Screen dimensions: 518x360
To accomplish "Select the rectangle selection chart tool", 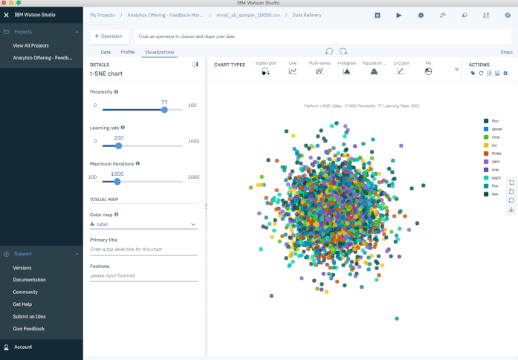I will (x=511, y=182).
